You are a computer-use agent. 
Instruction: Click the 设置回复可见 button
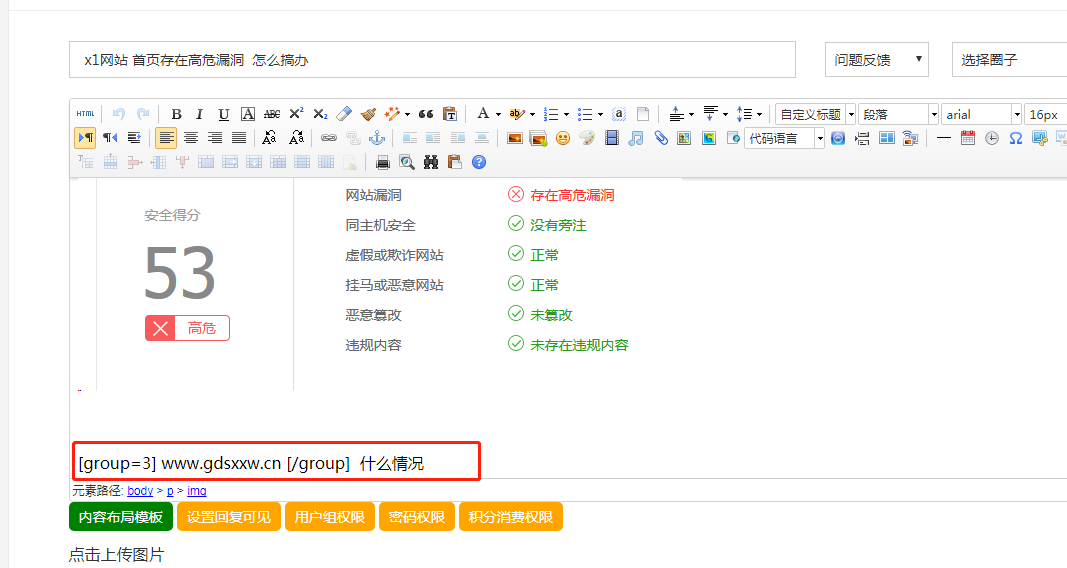click(x=228, y=517)
